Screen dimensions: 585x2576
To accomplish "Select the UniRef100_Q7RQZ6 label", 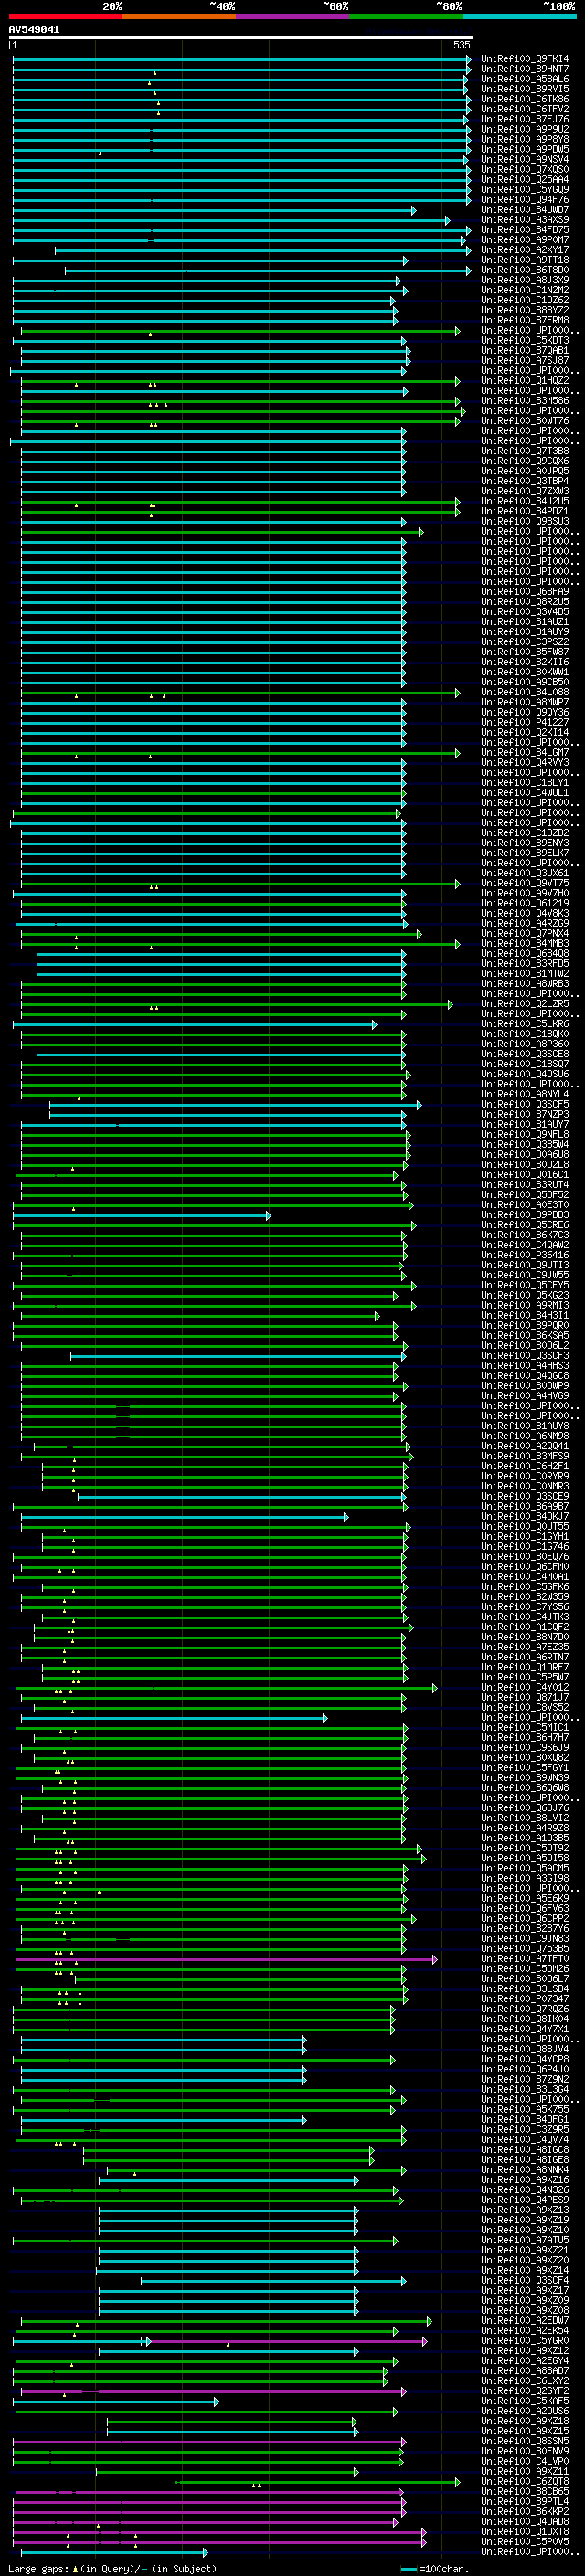I will [x=525, y=2009].
